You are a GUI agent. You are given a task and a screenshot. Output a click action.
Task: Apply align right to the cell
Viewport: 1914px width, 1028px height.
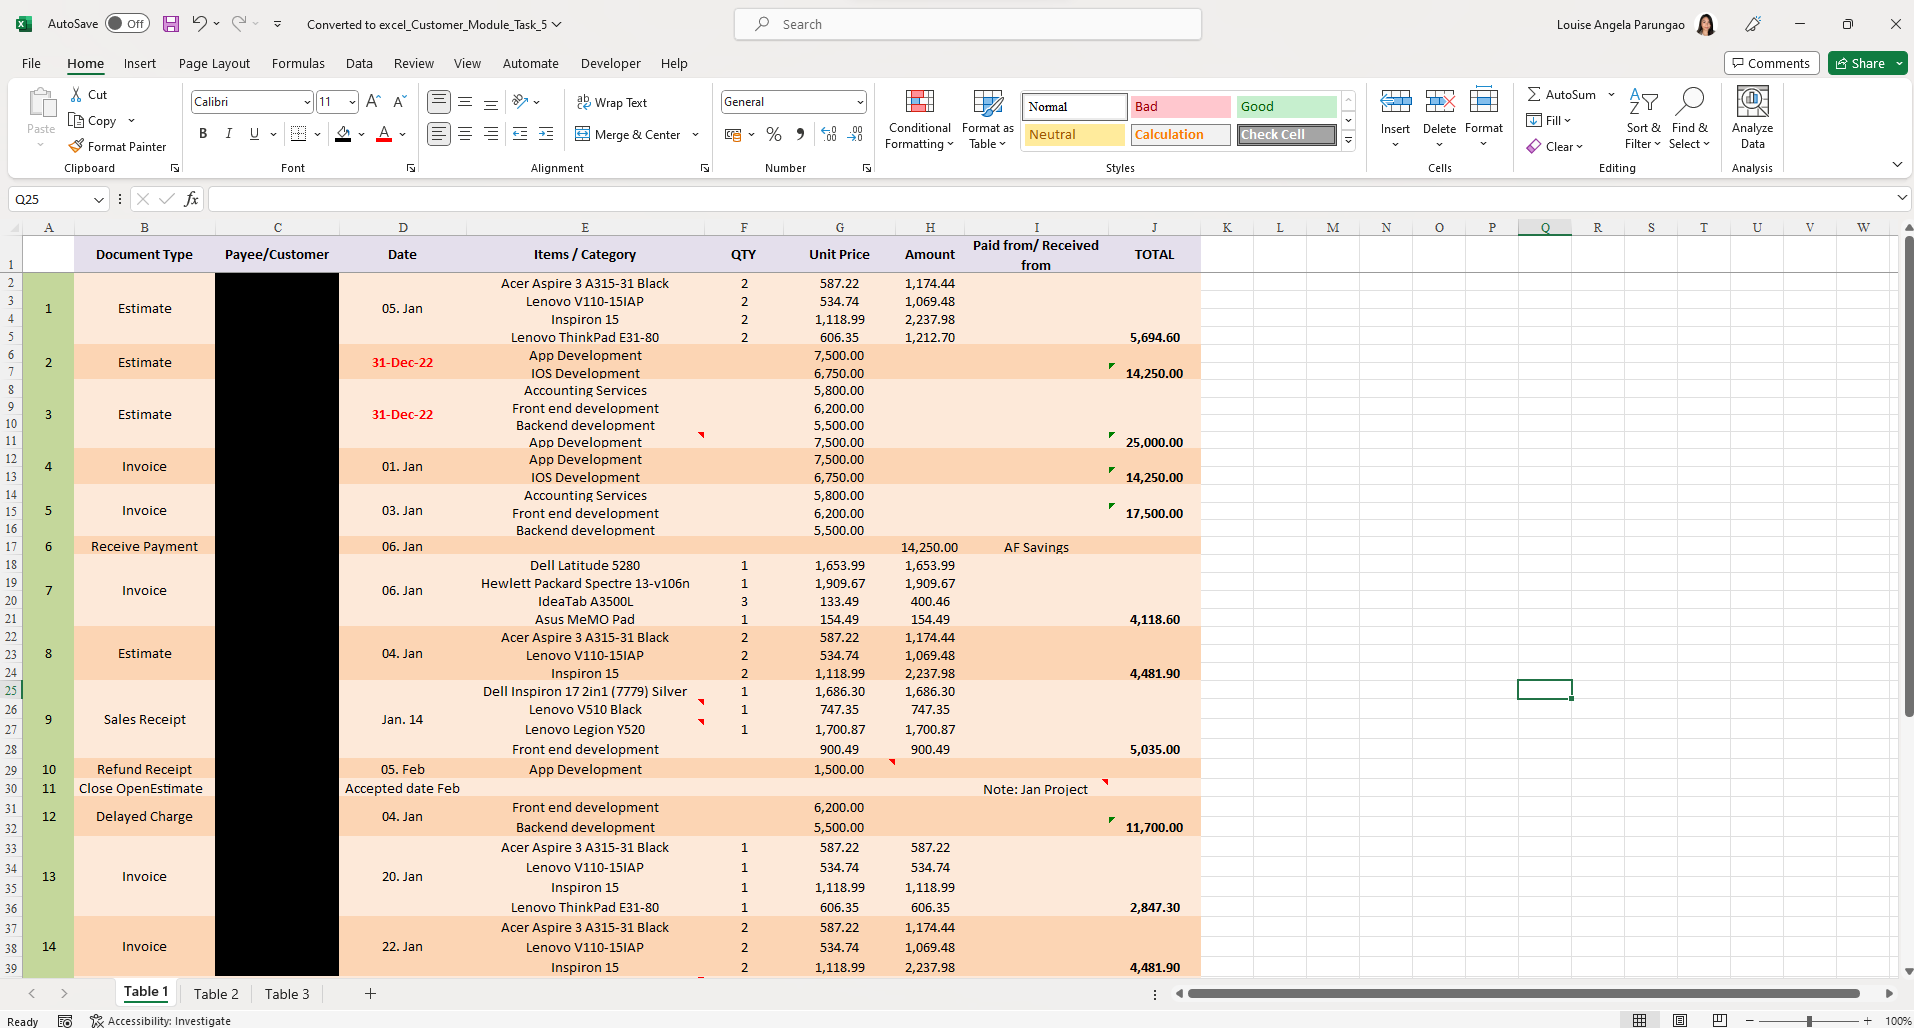[491, 134]
